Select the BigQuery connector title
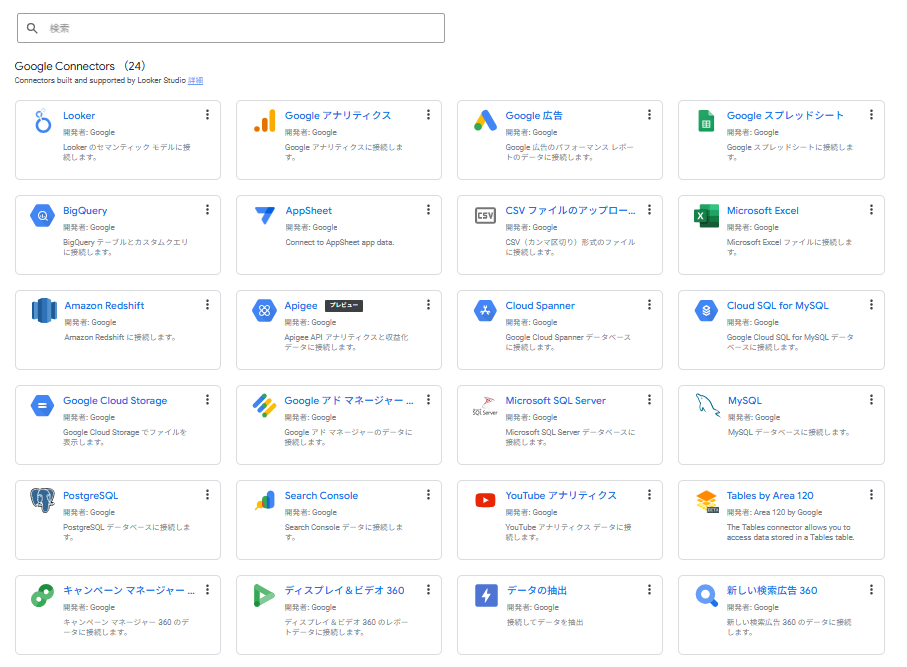The image size is (907, 667). (x=85, y=211)
